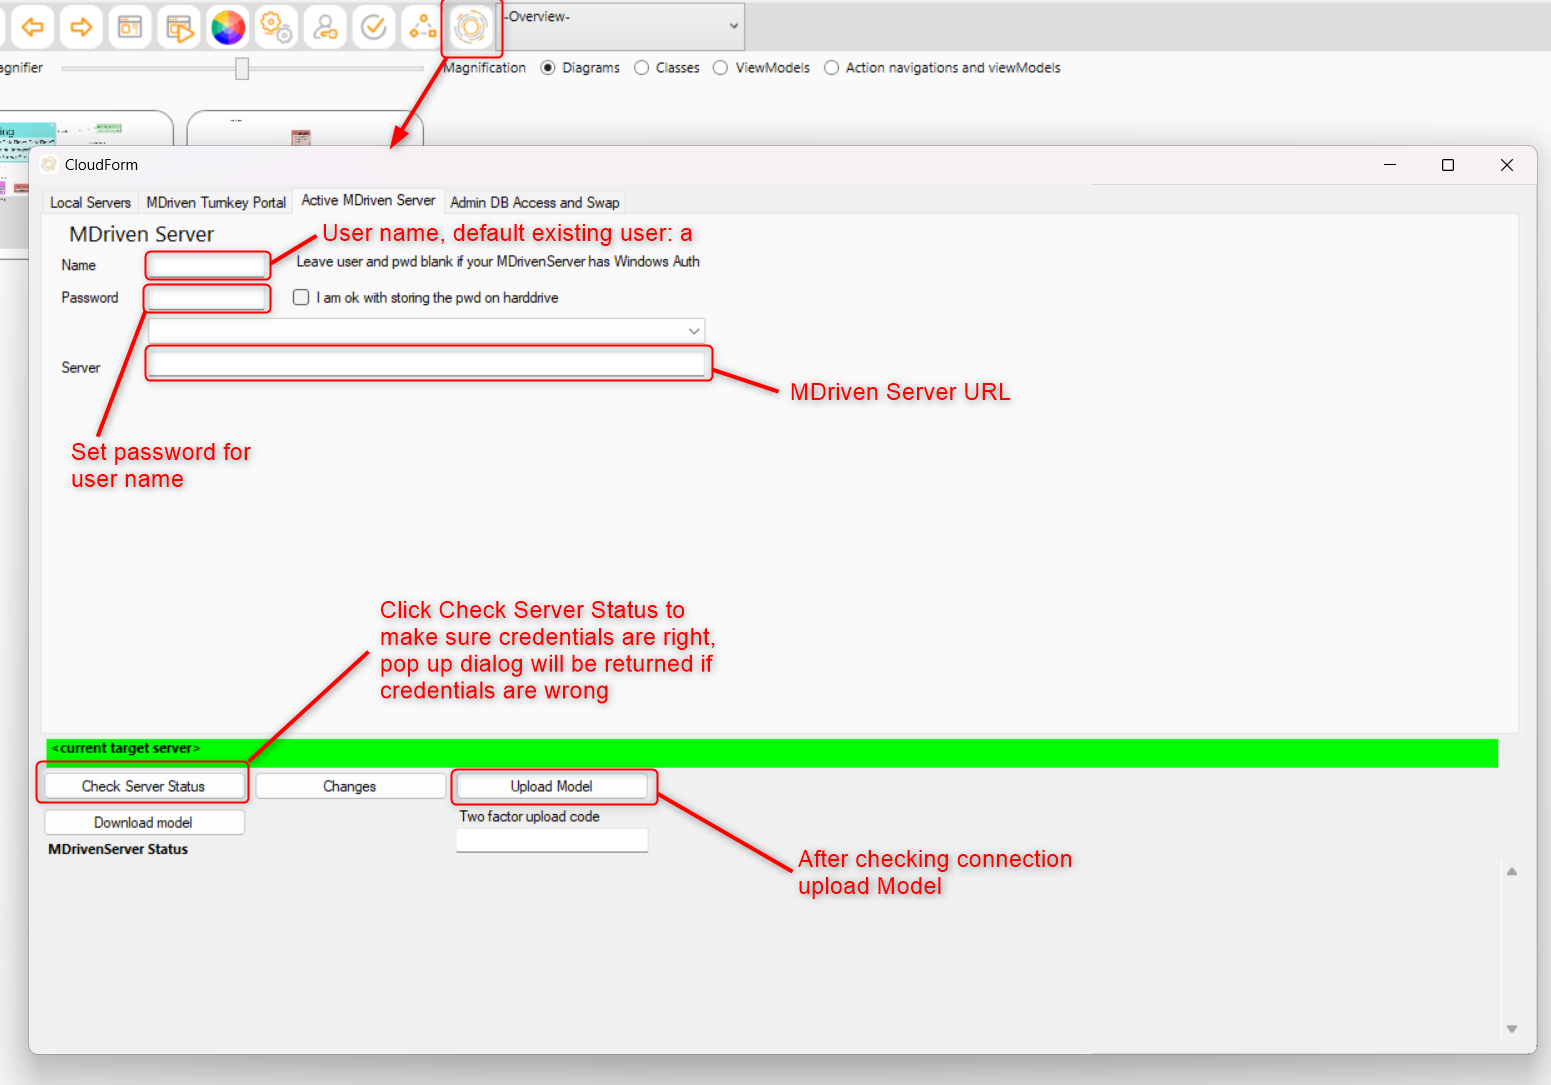Open the color wheel styles icon
This screenshot has width=1551, height=1085.
click(228, 27)
